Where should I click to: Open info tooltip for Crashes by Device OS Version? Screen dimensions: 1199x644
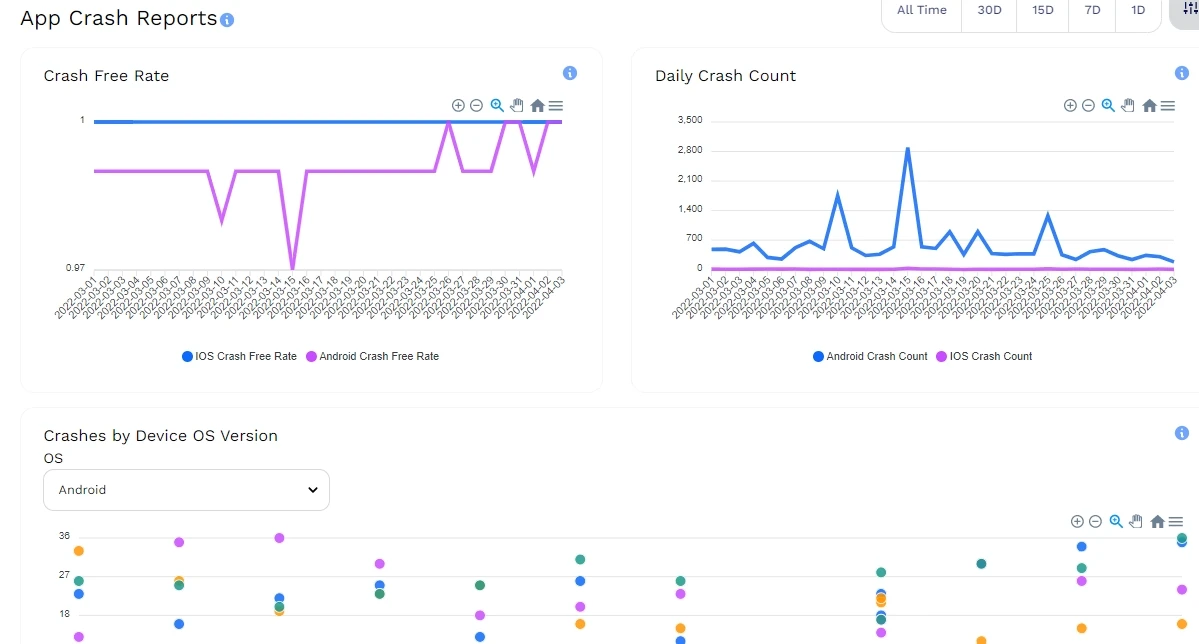click(x=1181, y=433)
